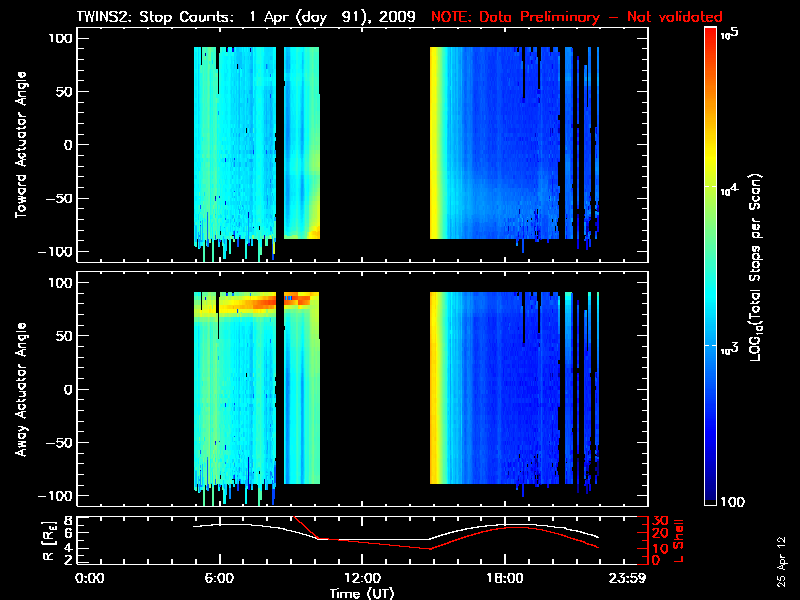
Task: Click the 18:00 time tick label
Action: pyautogui.click(x=504, y=579)
